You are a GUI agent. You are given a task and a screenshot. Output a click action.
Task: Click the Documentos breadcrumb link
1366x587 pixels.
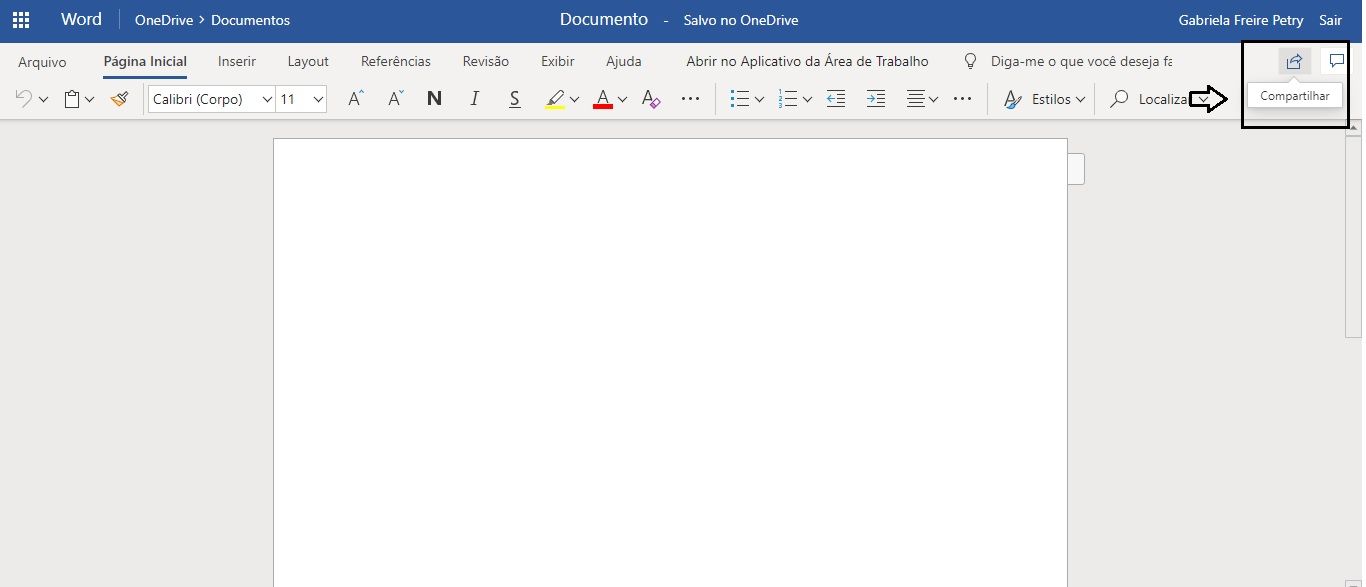pos(251,20)
